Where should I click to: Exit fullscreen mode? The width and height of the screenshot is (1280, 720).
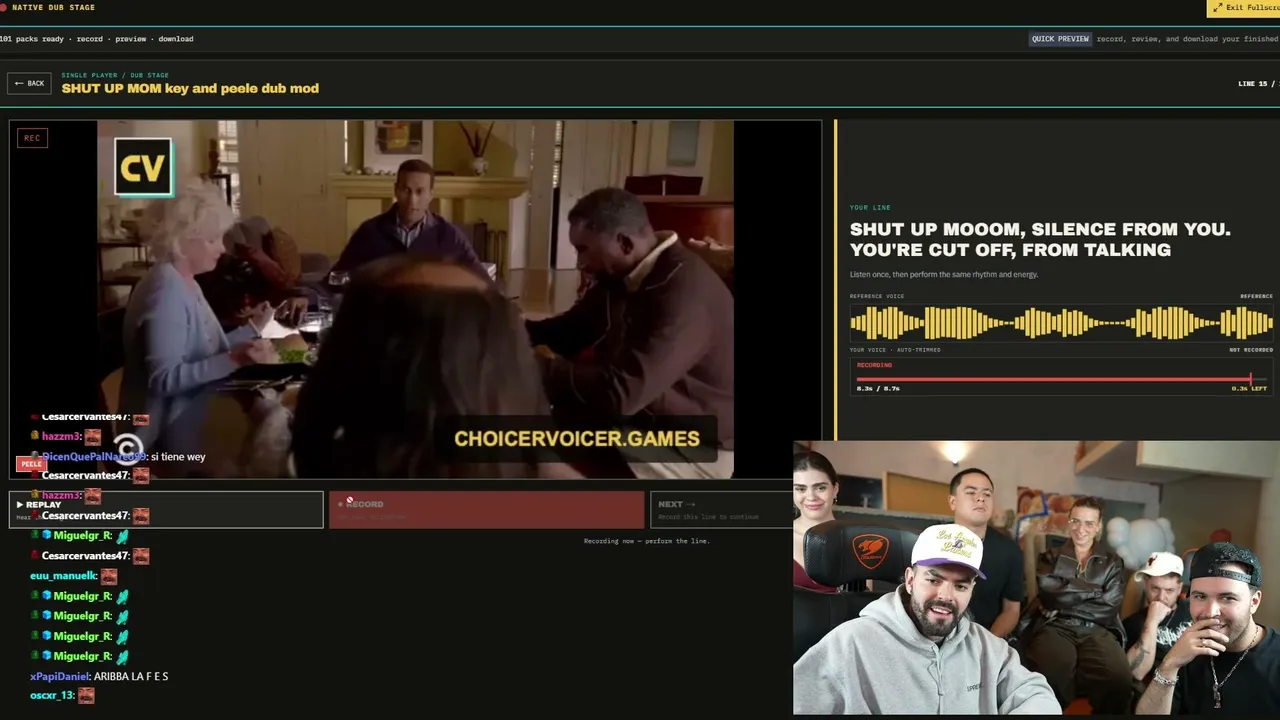point(1243,8)
